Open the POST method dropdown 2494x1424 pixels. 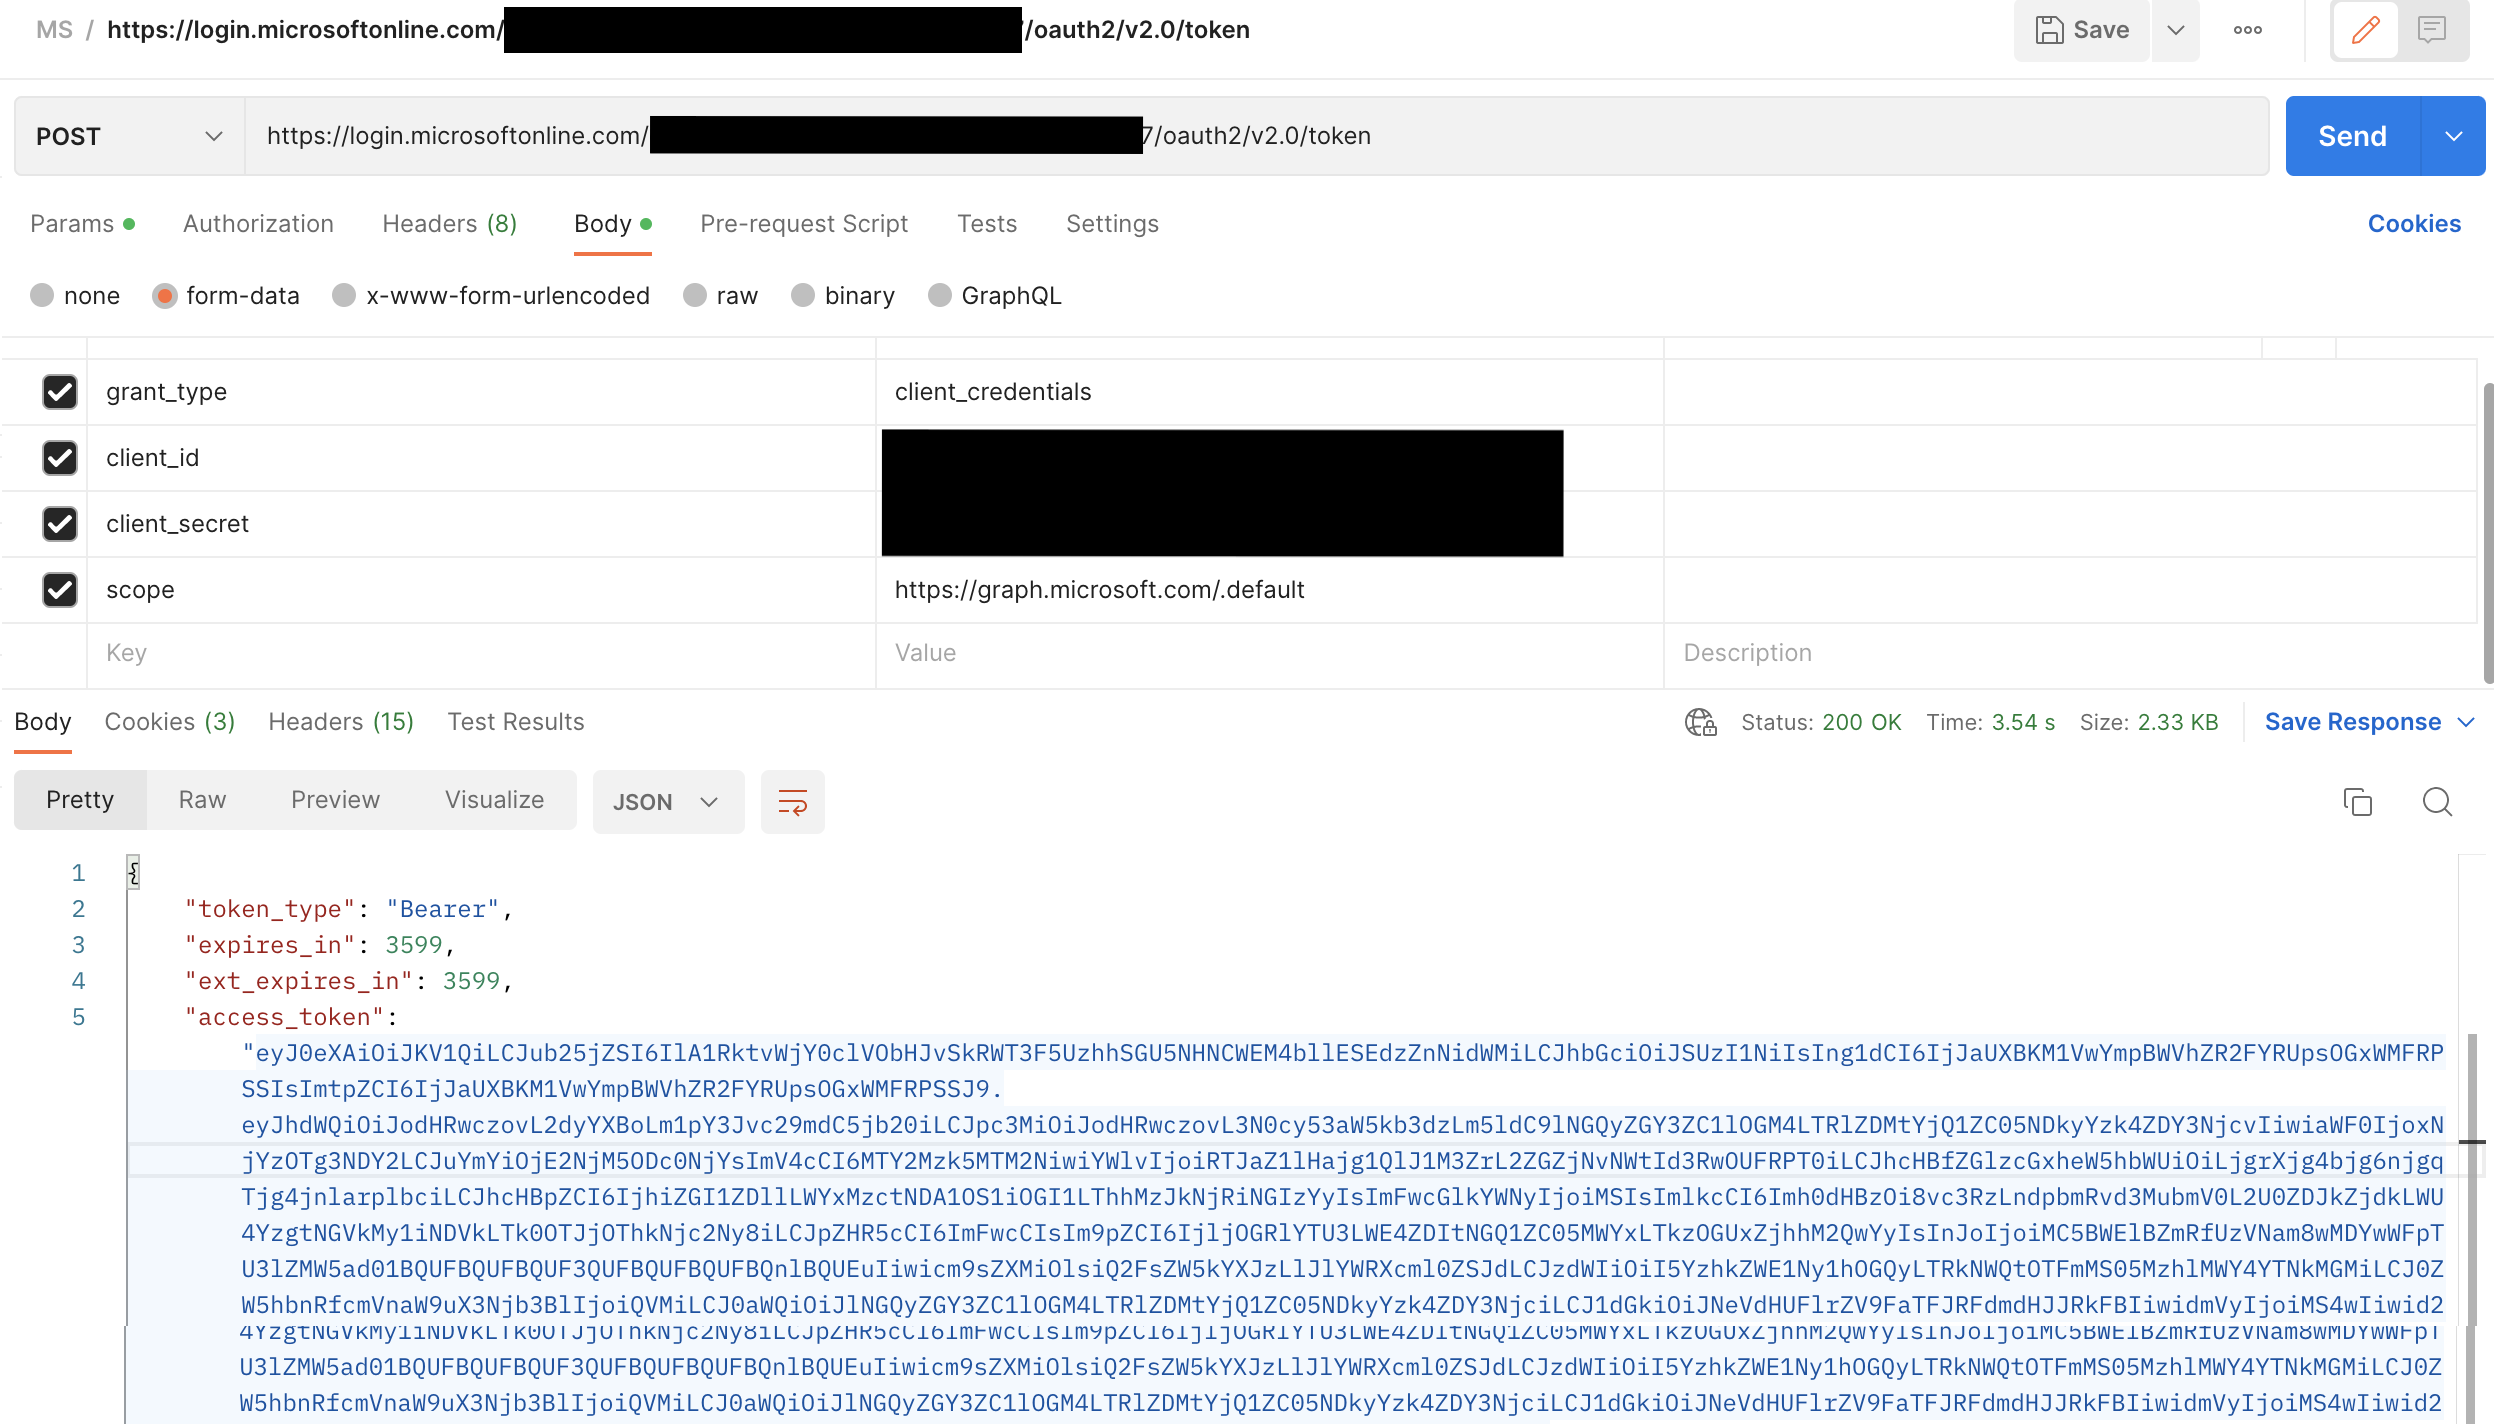129,136
